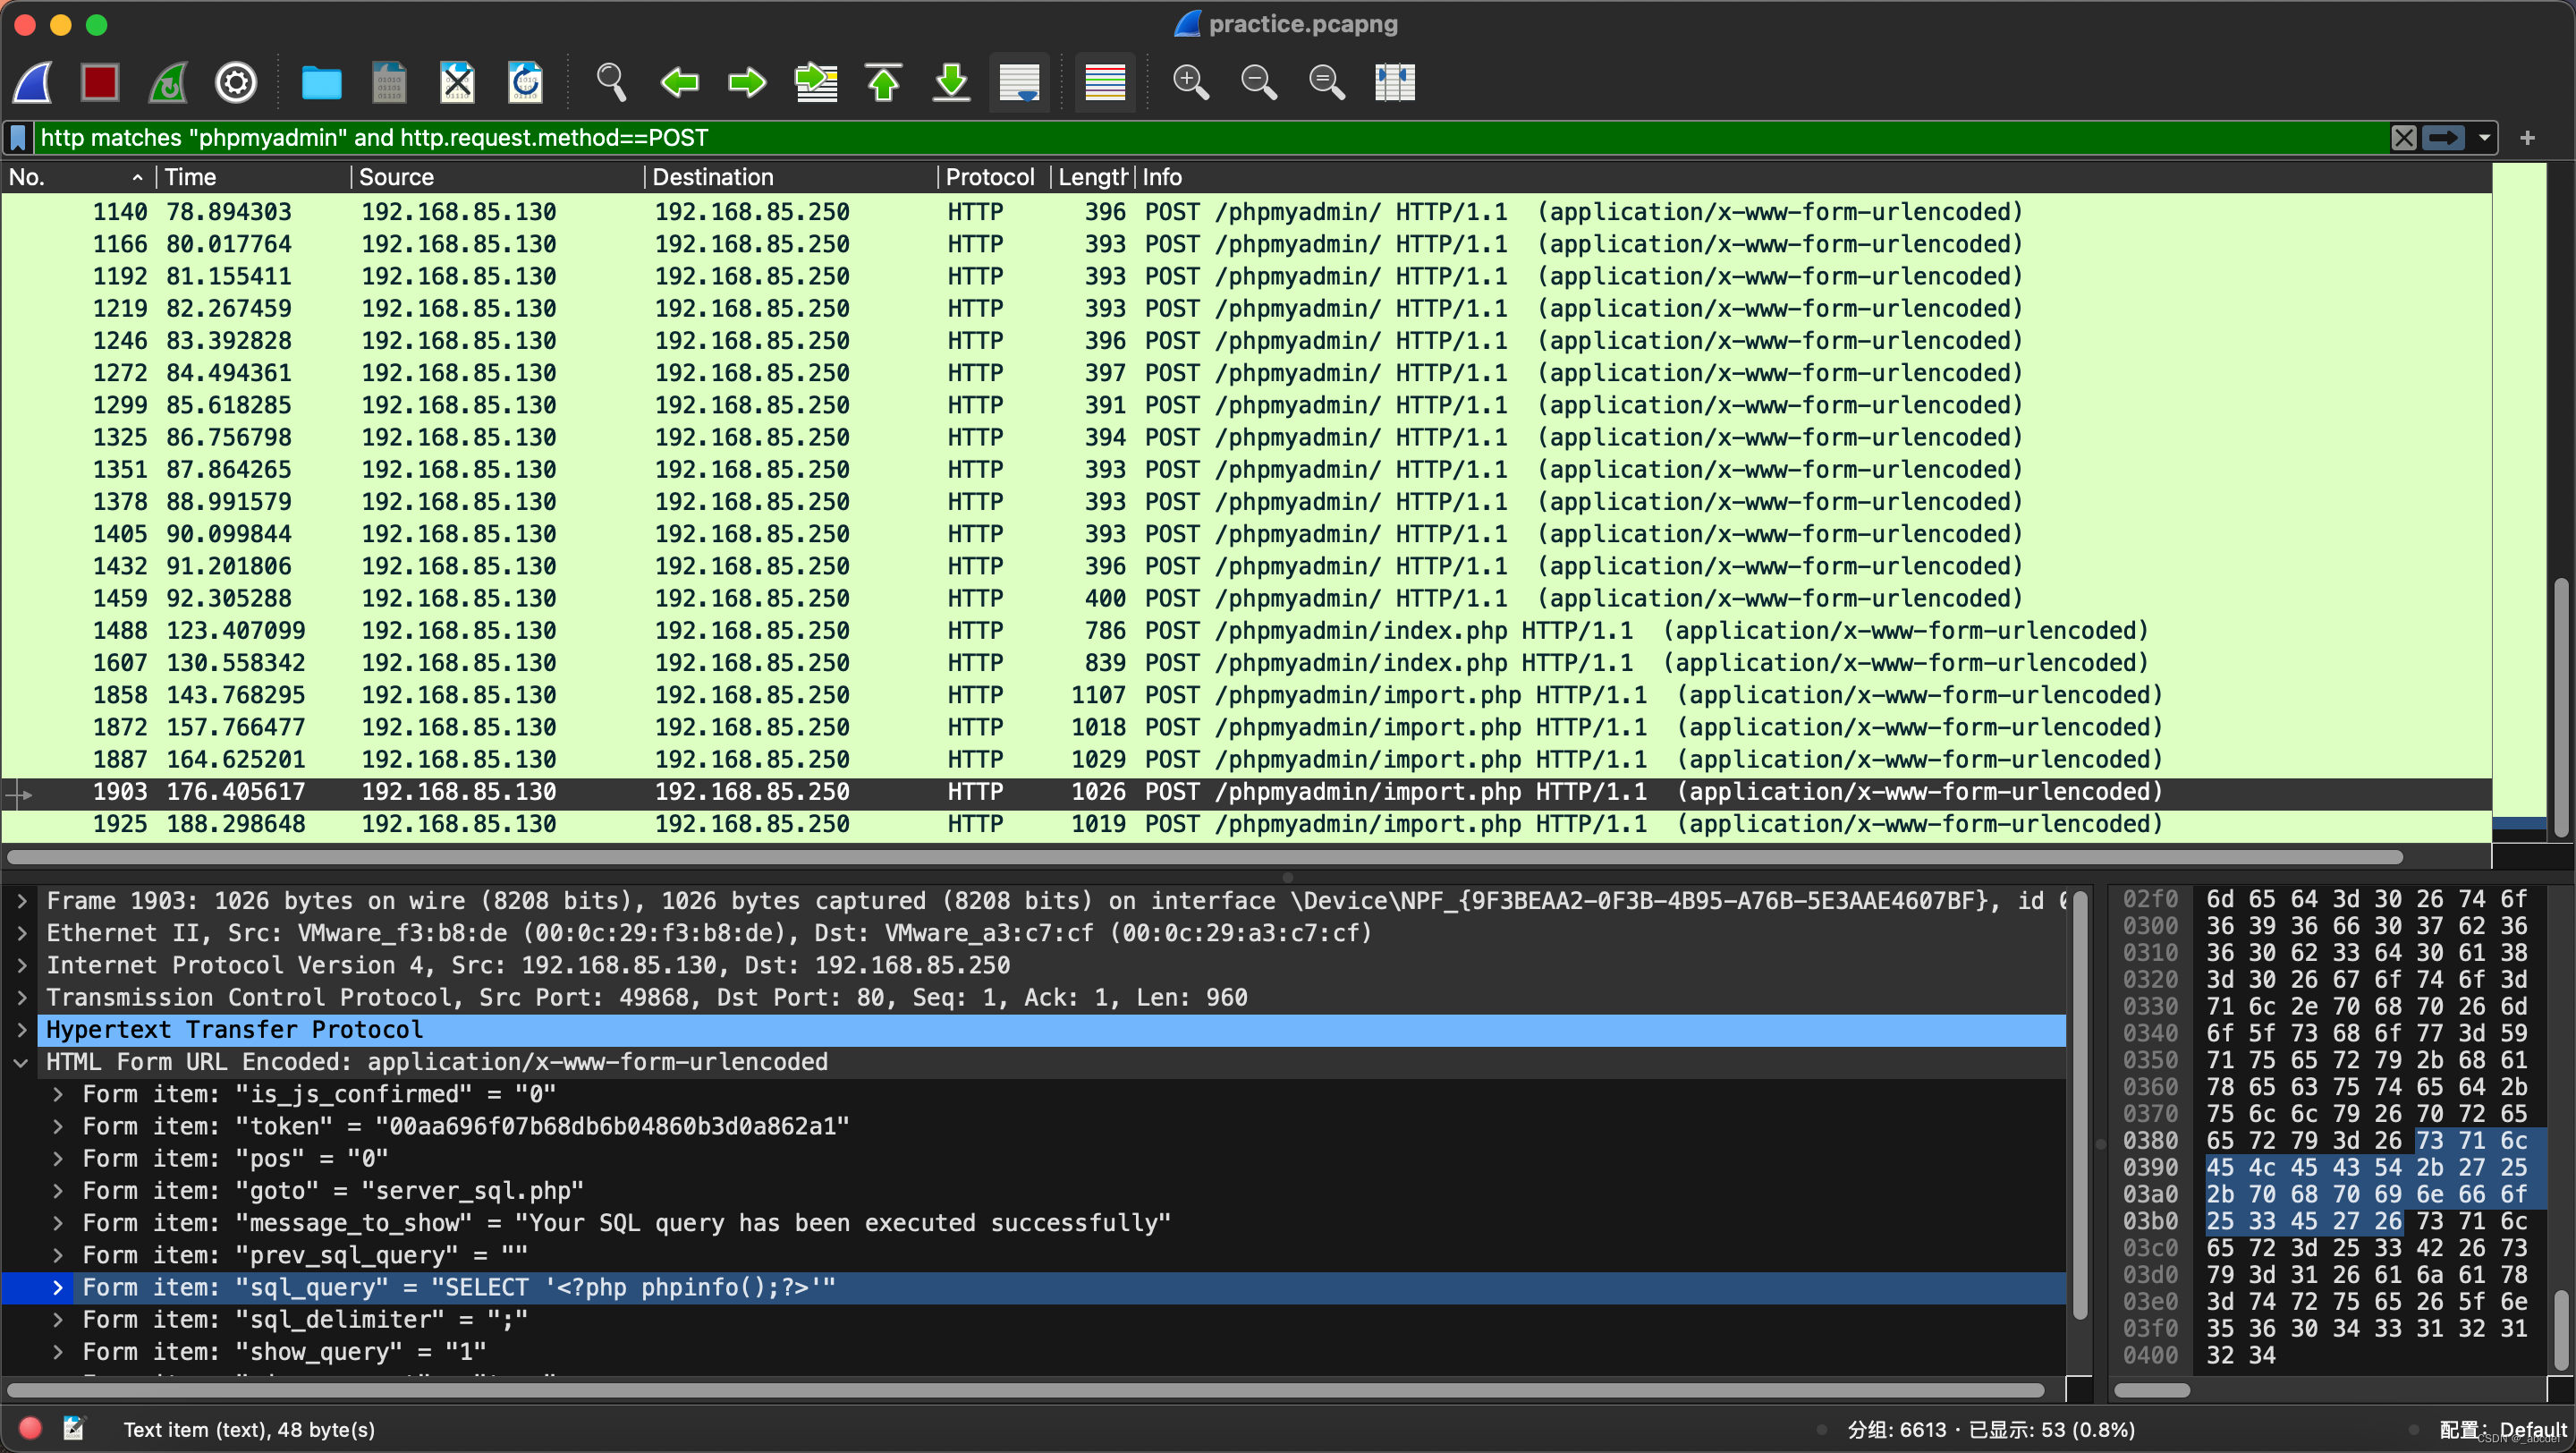Screen dimensions: 2576x1453
Task: Stop the running packet capture
Action: click(x=100, y=82)
